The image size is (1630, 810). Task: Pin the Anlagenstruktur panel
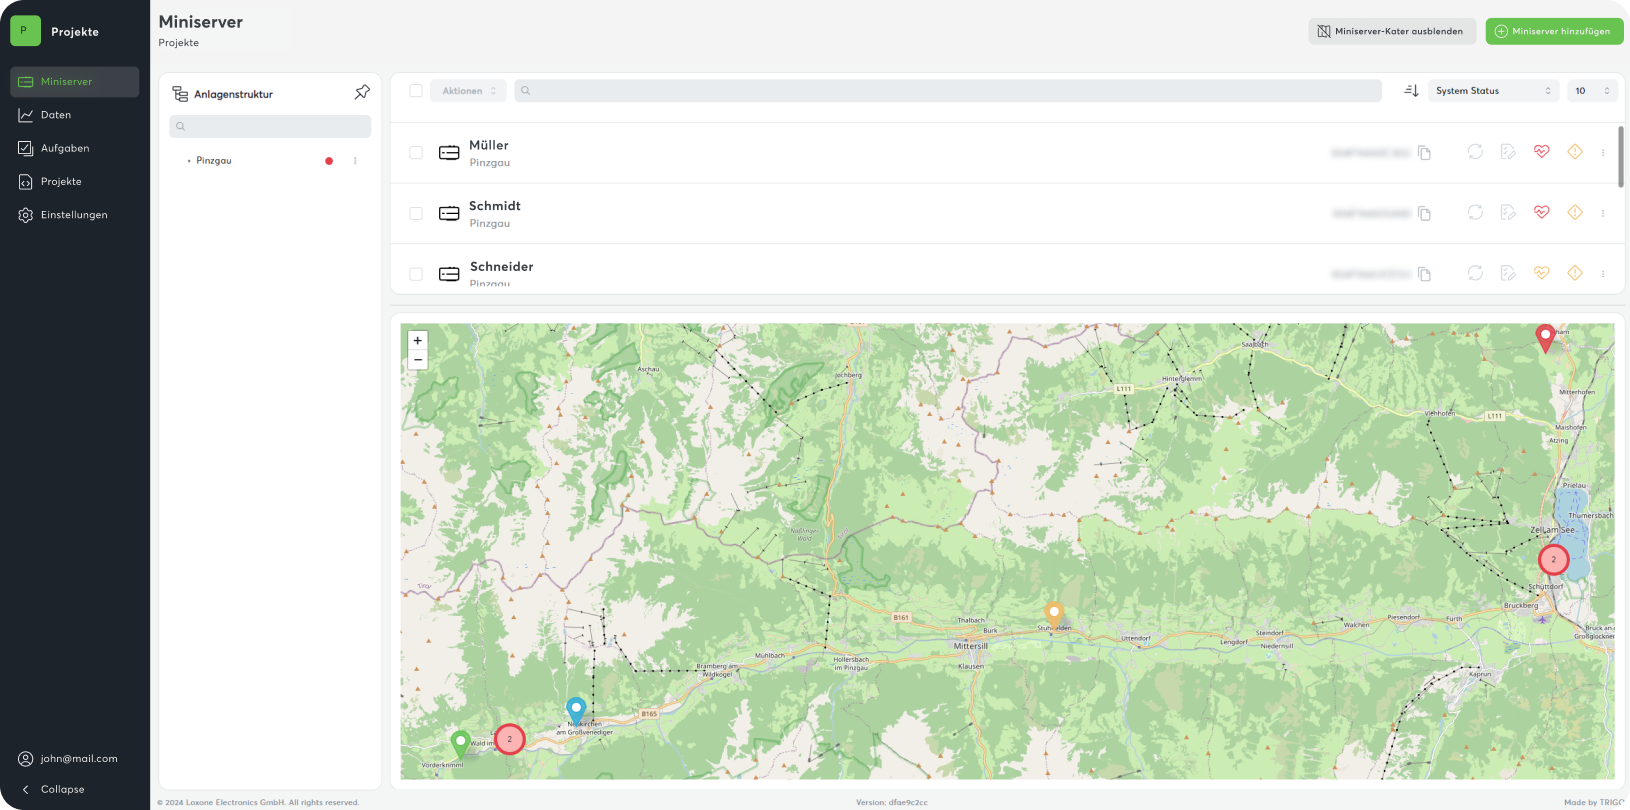click(x=362, y=92)
